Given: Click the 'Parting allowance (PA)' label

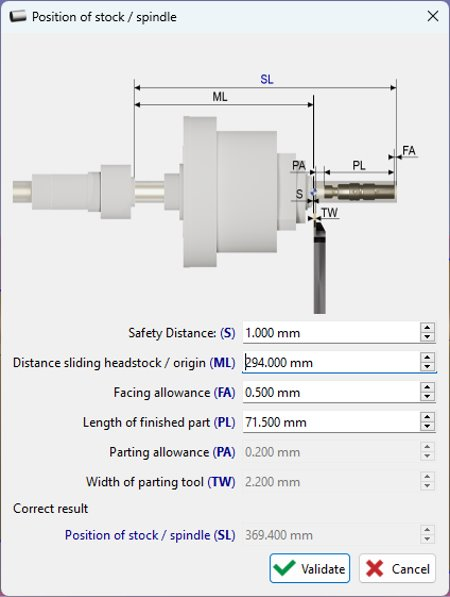Looking at the screenshot, I should tap(172, 452).
